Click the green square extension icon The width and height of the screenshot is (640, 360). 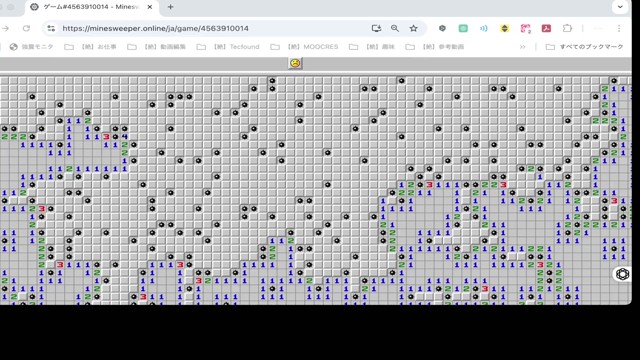[x=463, y=28]
